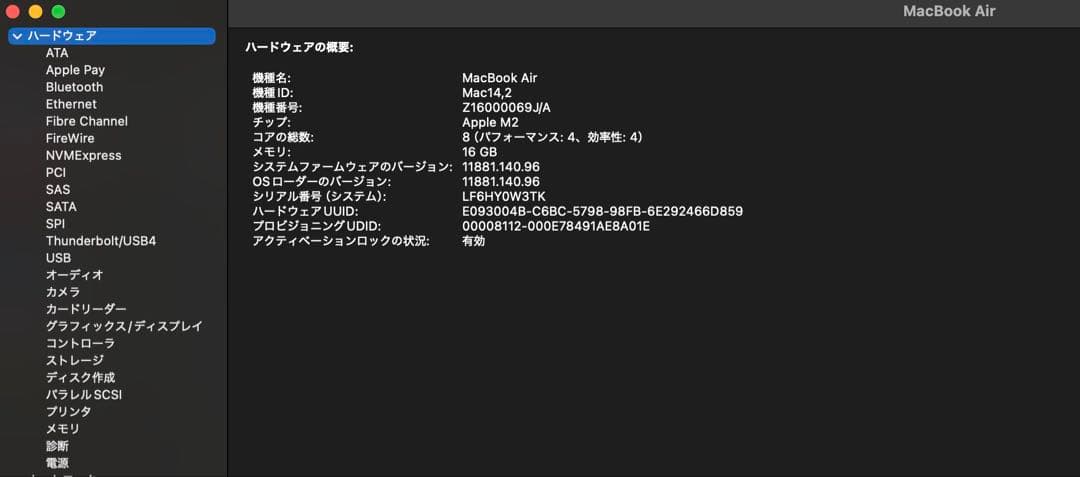This screenshot has height=477, width=1080.
Task: Open オーディオ in the sidebar
Action: pos(74,275)
